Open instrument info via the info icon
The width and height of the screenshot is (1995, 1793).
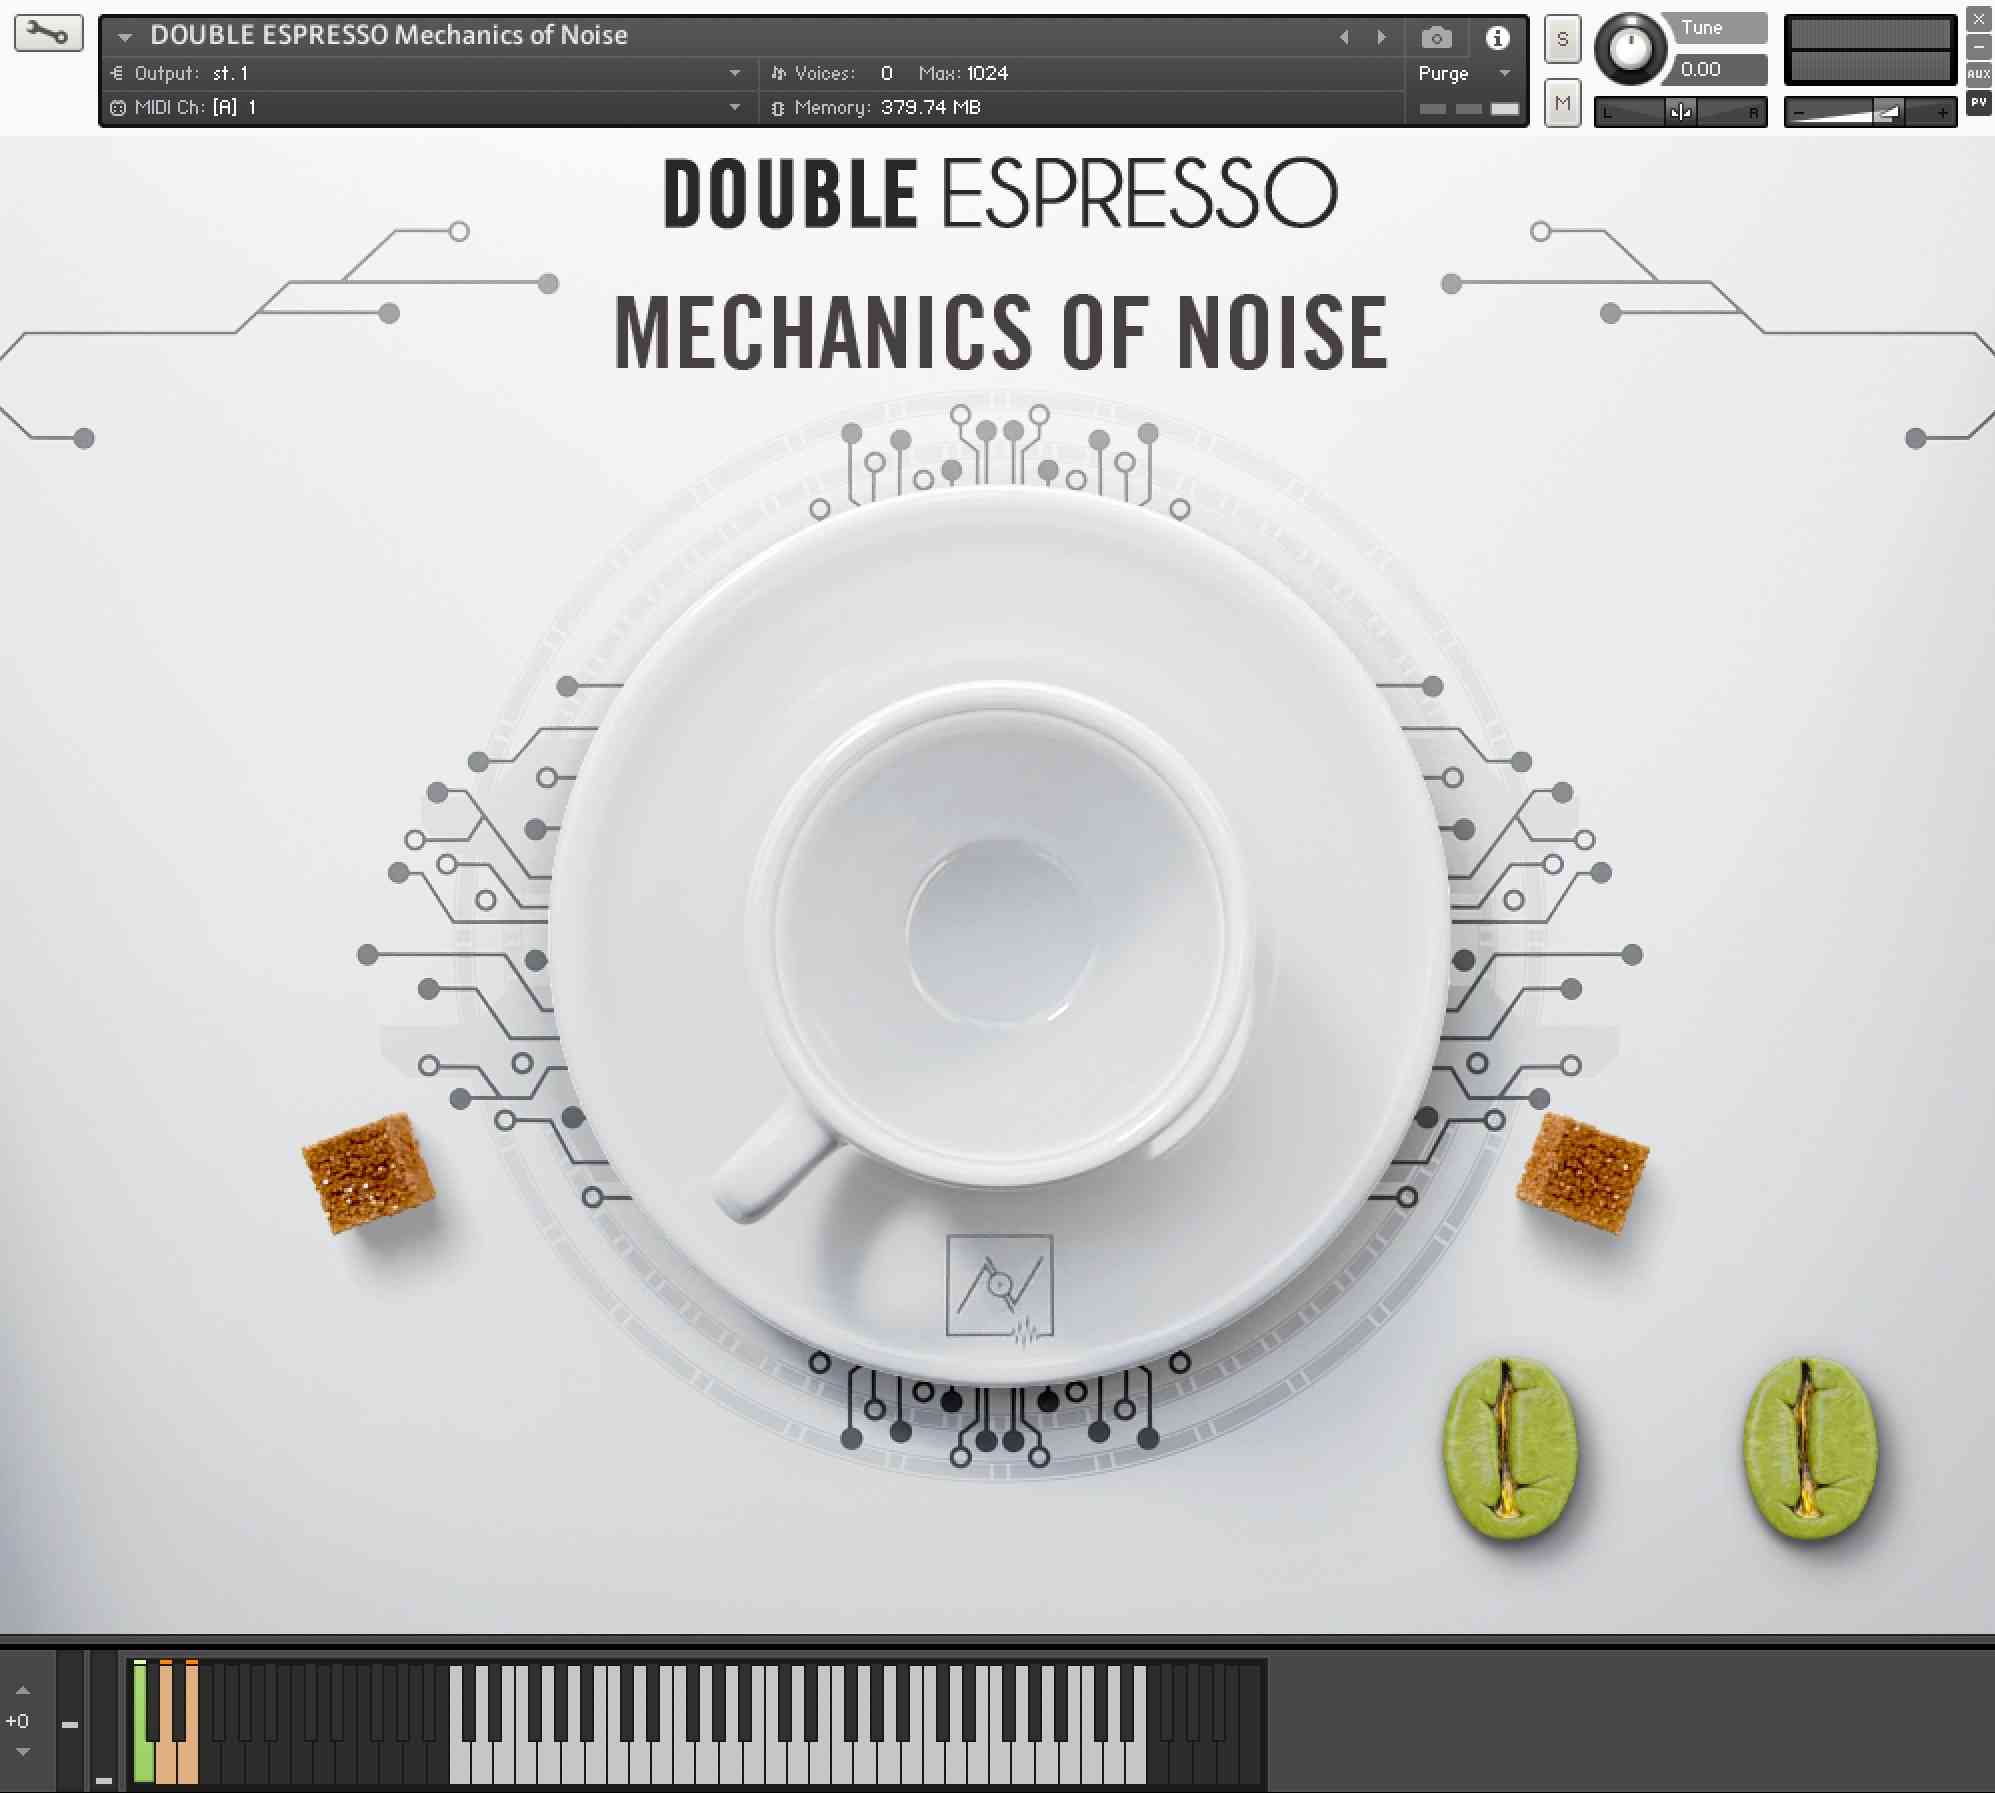click(x=1498, y=38)
